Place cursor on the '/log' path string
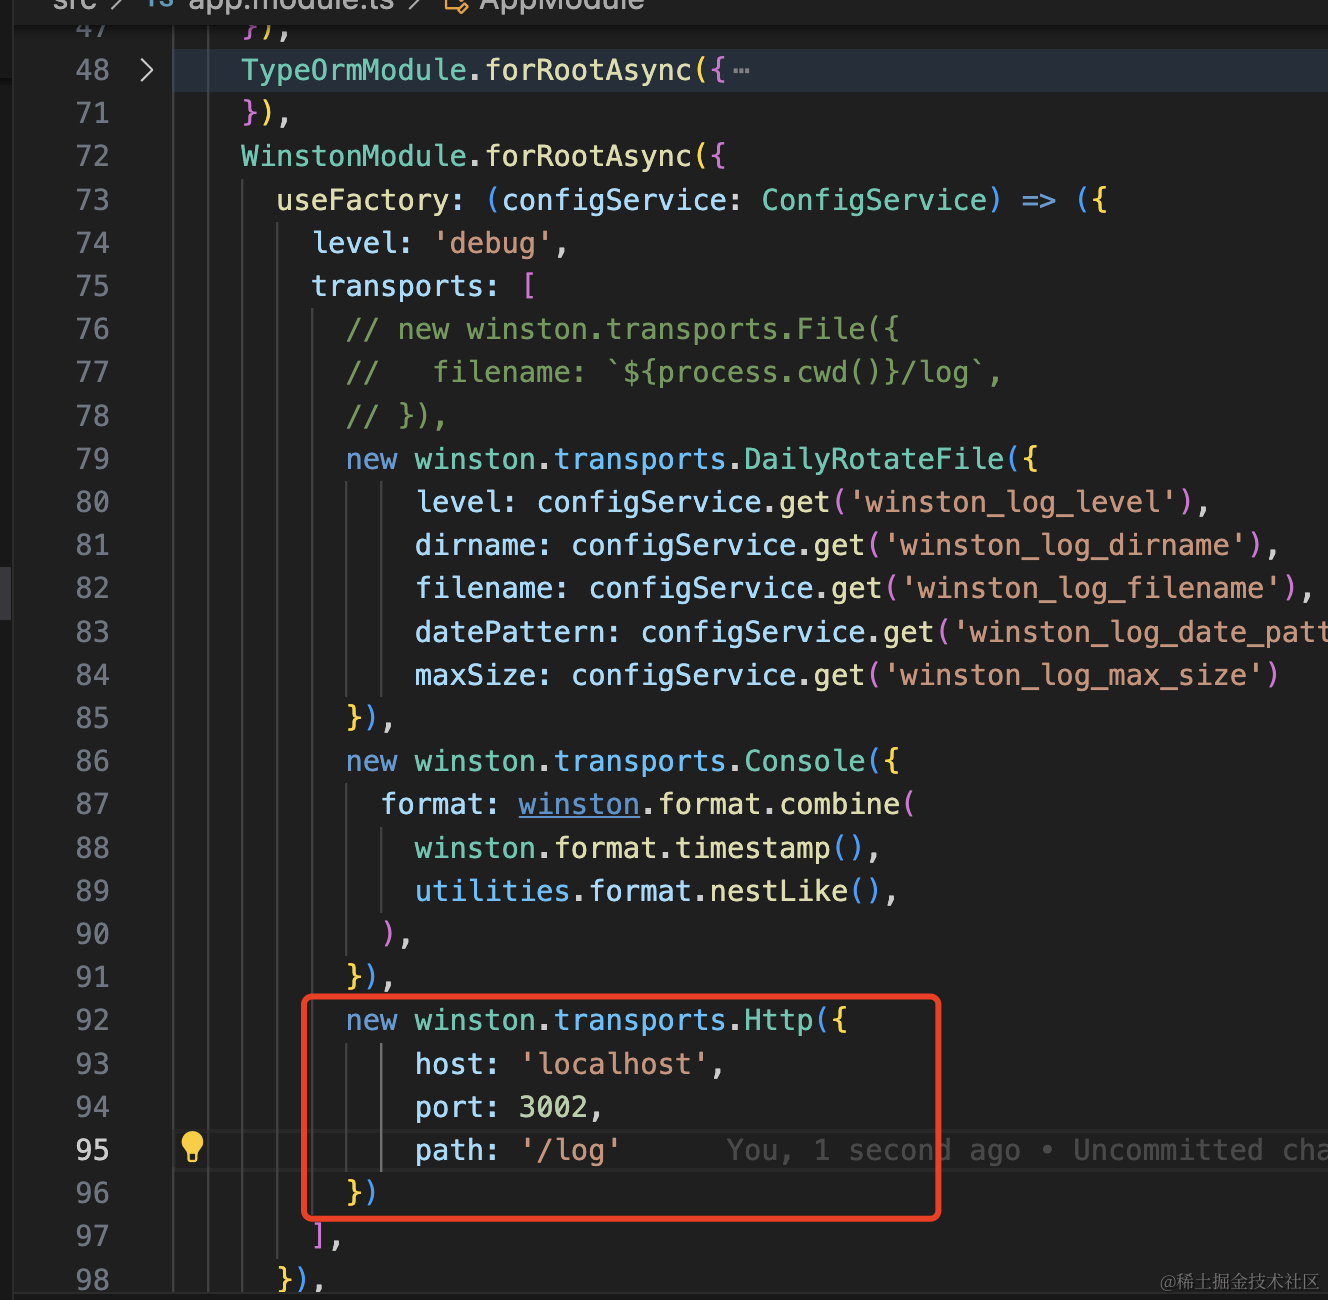Viewport: 1328px width, 1300px height. click(570, 1150)
